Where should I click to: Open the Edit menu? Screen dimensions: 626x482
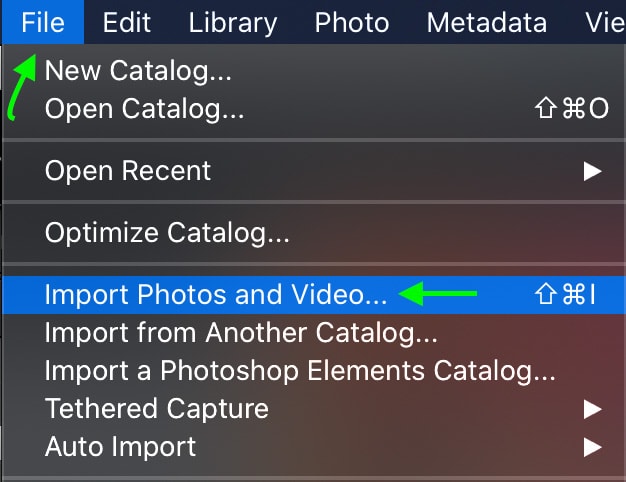pyautogui.click(x=127, y=22)
